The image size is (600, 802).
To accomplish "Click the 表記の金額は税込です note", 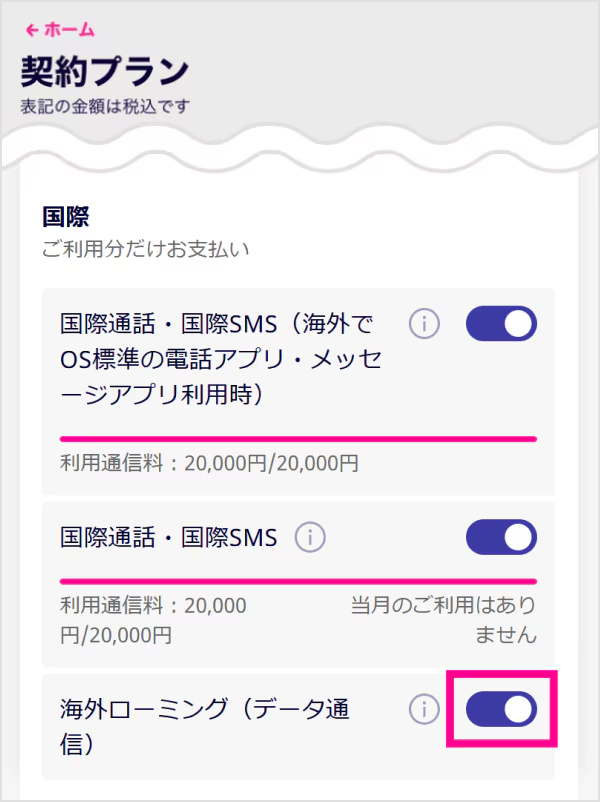I will 105,106.
